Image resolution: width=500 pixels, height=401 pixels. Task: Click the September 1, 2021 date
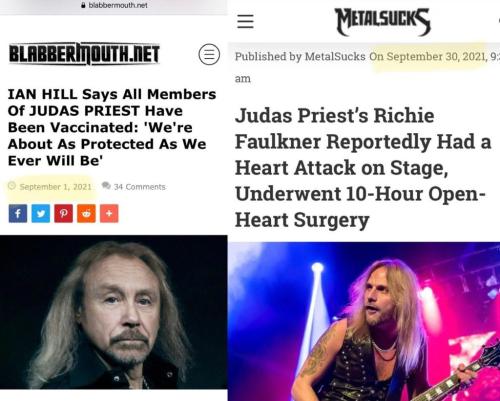tap(55, 187)
